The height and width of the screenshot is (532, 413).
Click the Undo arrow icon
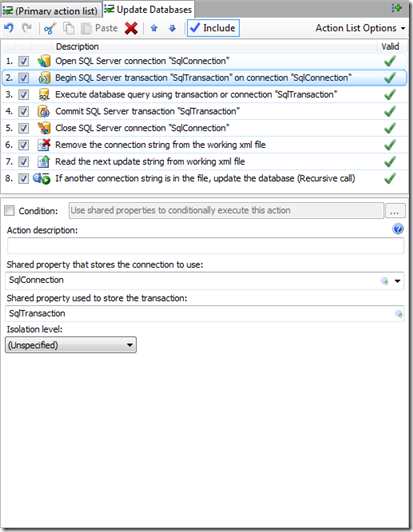8,28
